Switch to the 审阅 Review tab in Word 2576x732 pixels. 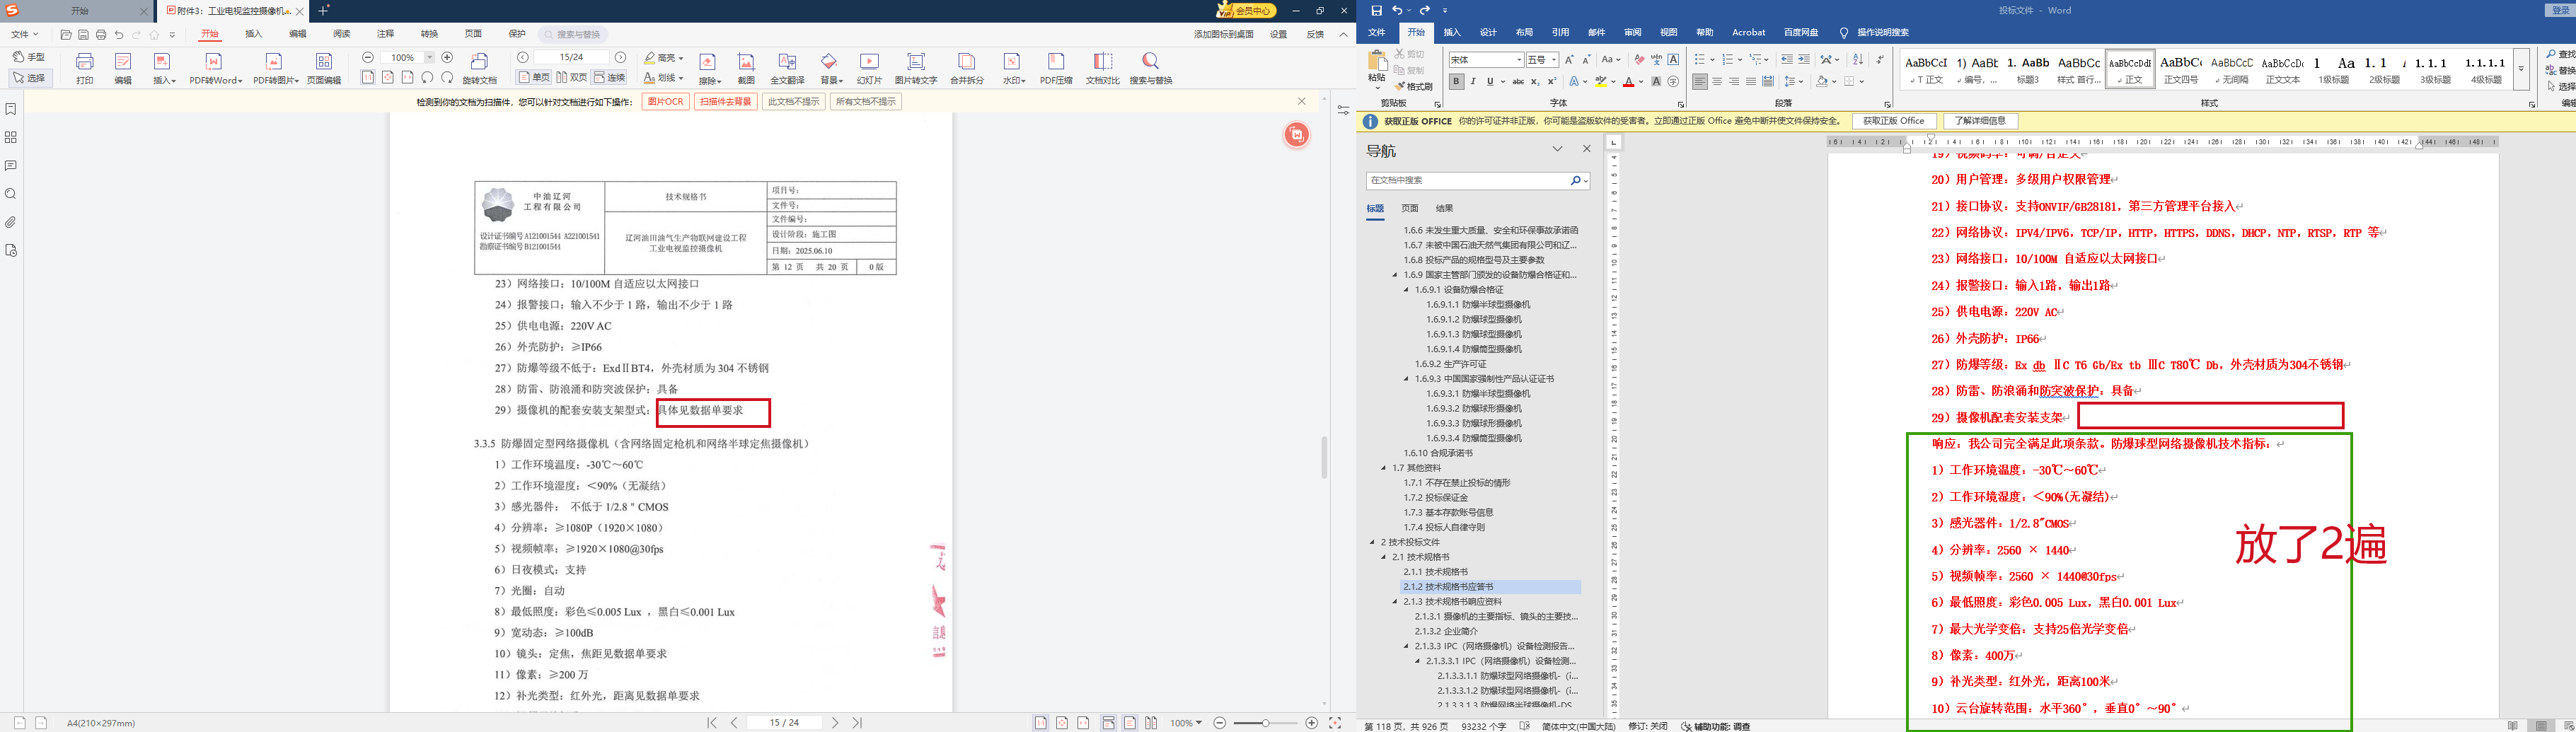click(1633, 33)
